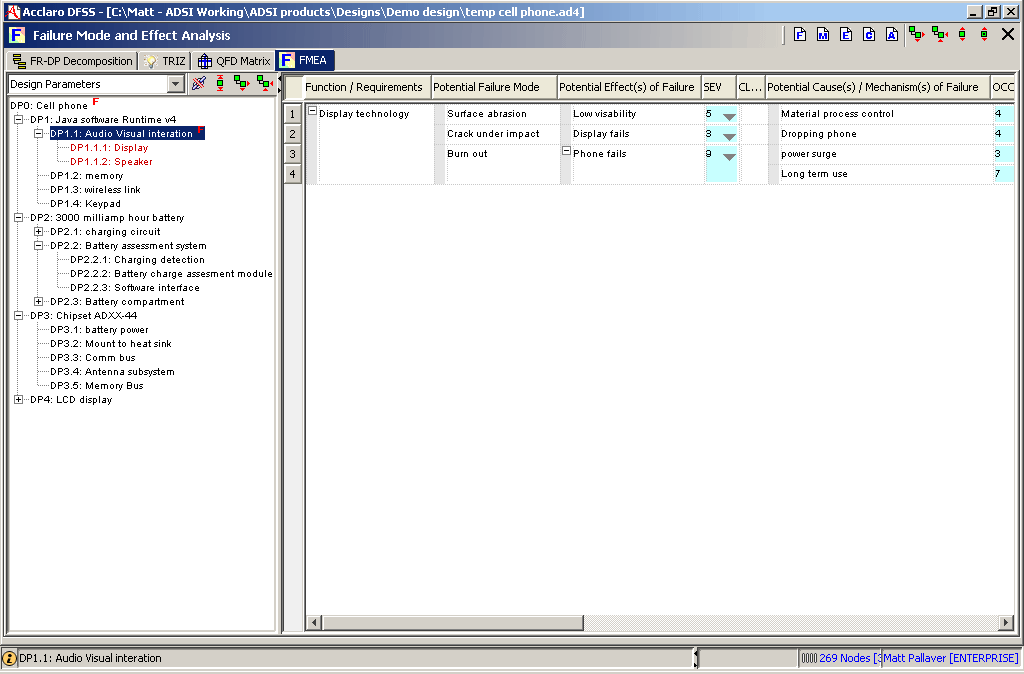Screen dimensions: 1024x674
Task: Expand the DP4: LCD display node
Action: click(x=18, y=399)
